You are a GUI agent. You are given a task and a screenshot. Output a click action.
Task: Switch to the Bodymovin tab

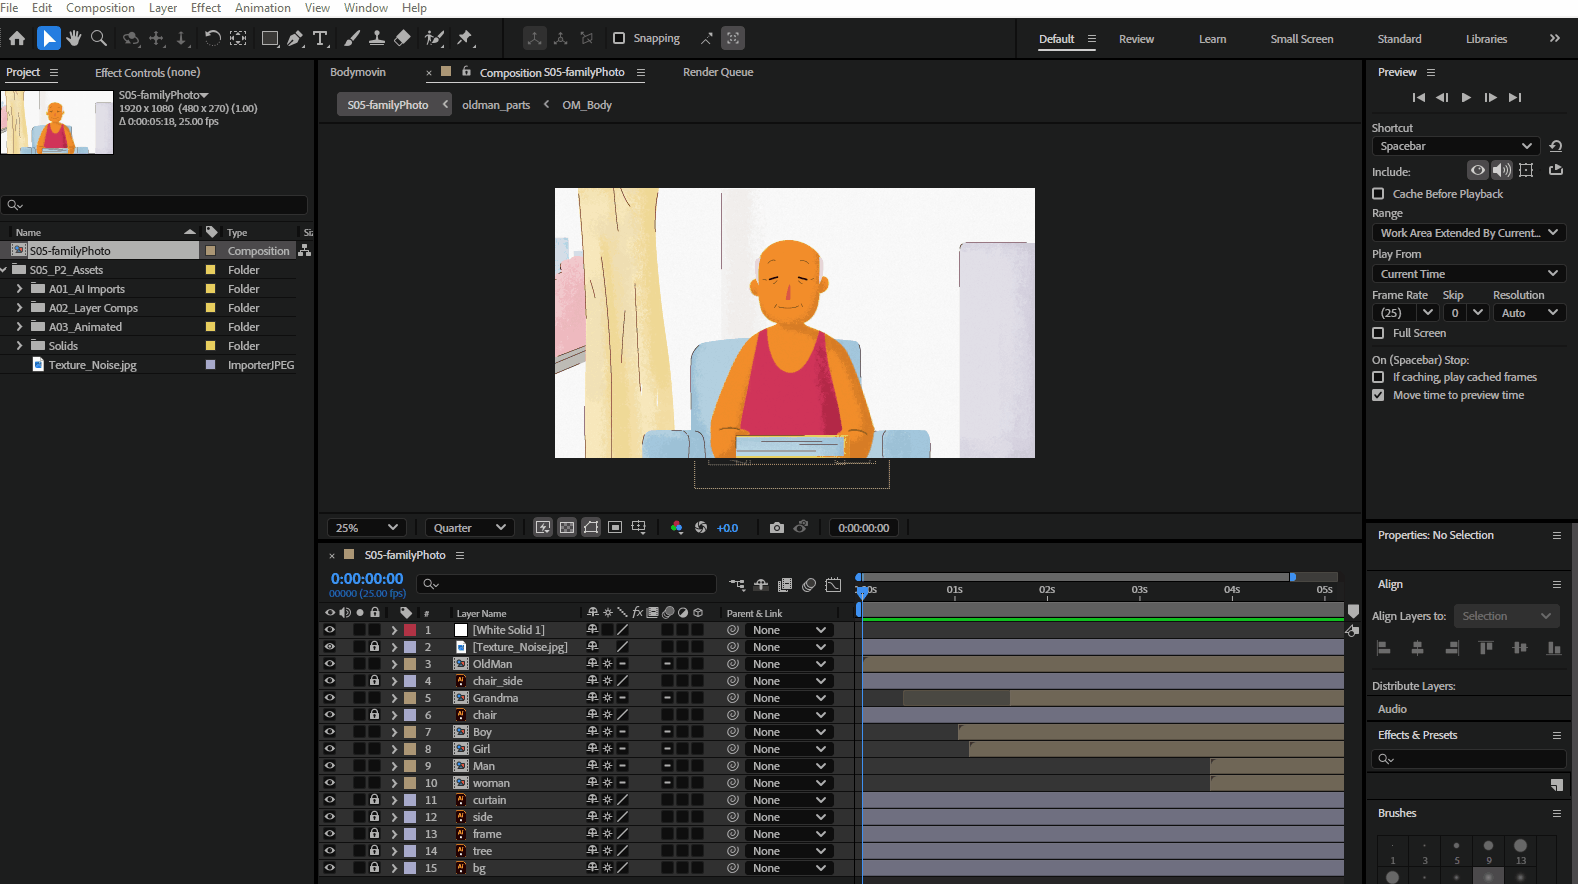pos(358,72)
